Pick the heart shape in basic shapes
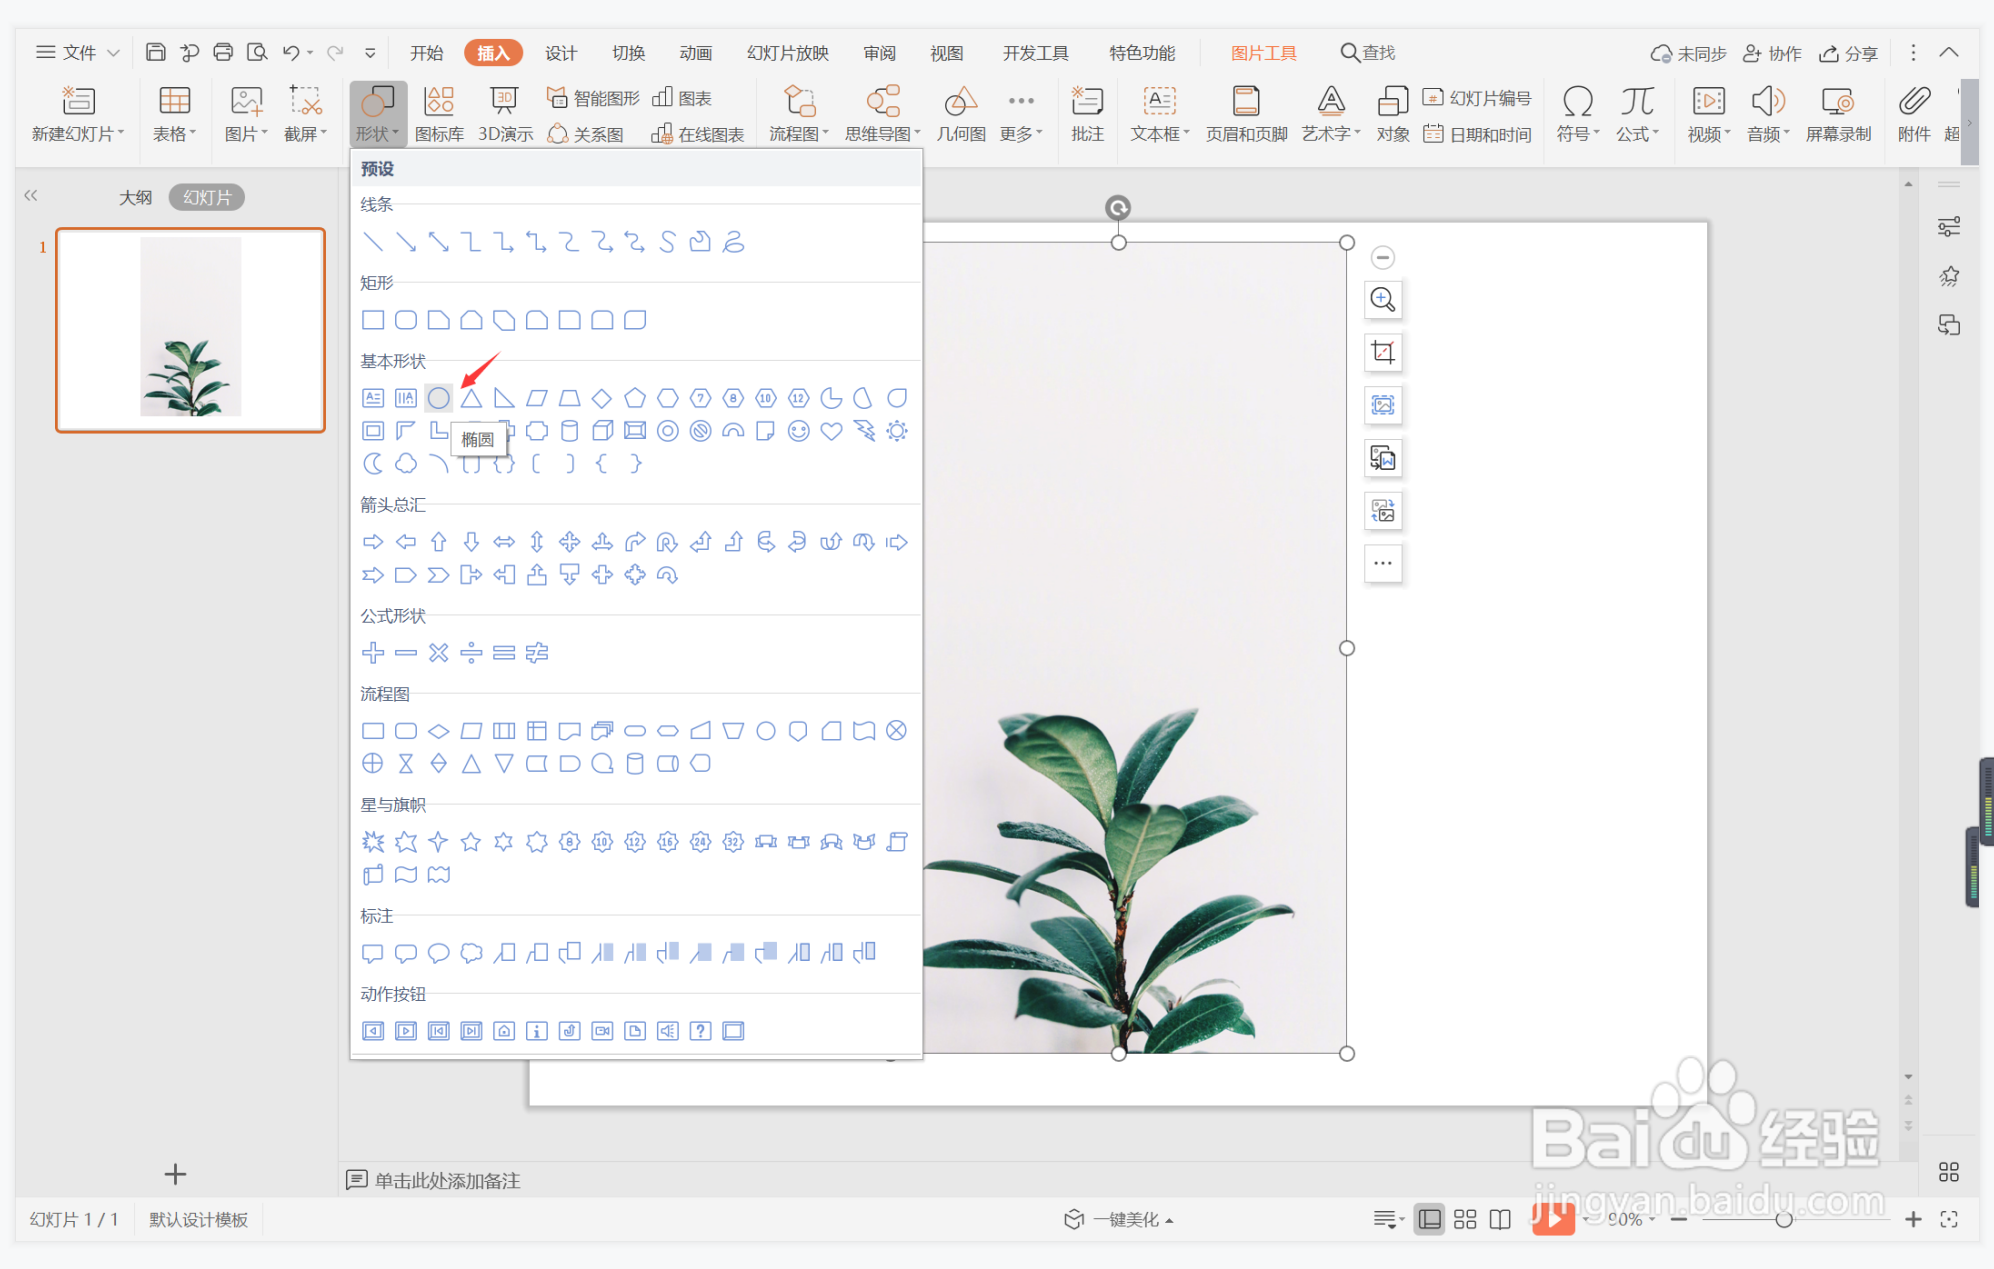 coord(831,431)
